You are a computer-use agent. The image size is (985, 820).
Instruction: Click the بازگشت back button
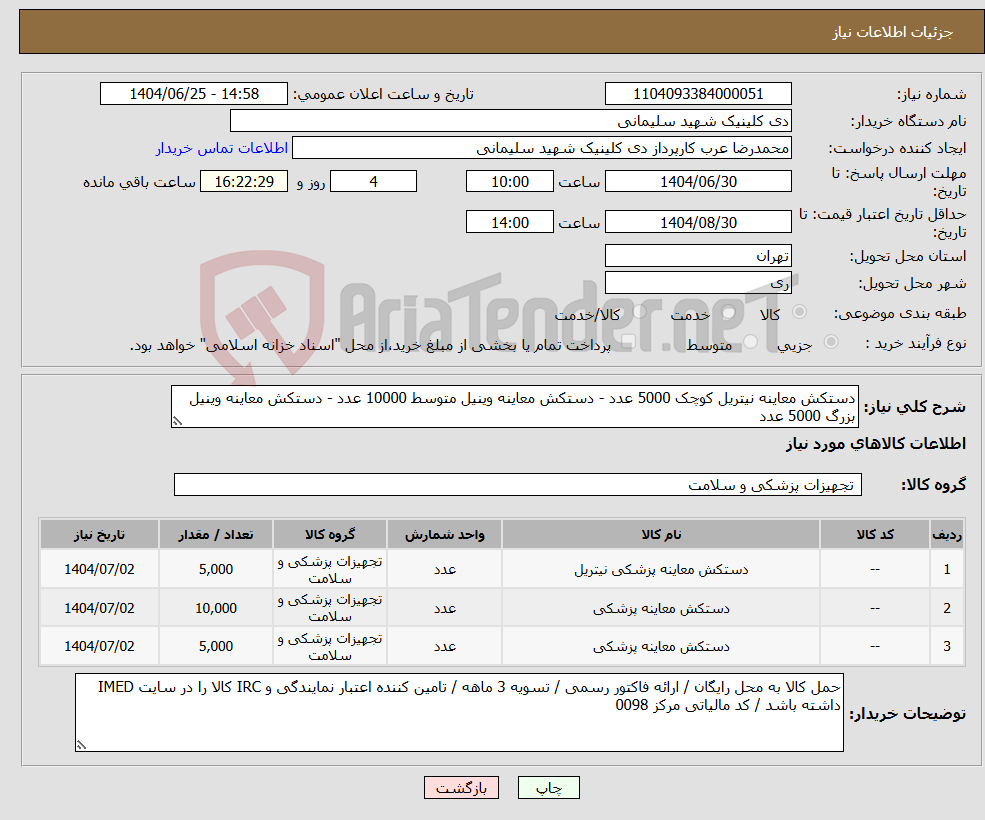461,787
